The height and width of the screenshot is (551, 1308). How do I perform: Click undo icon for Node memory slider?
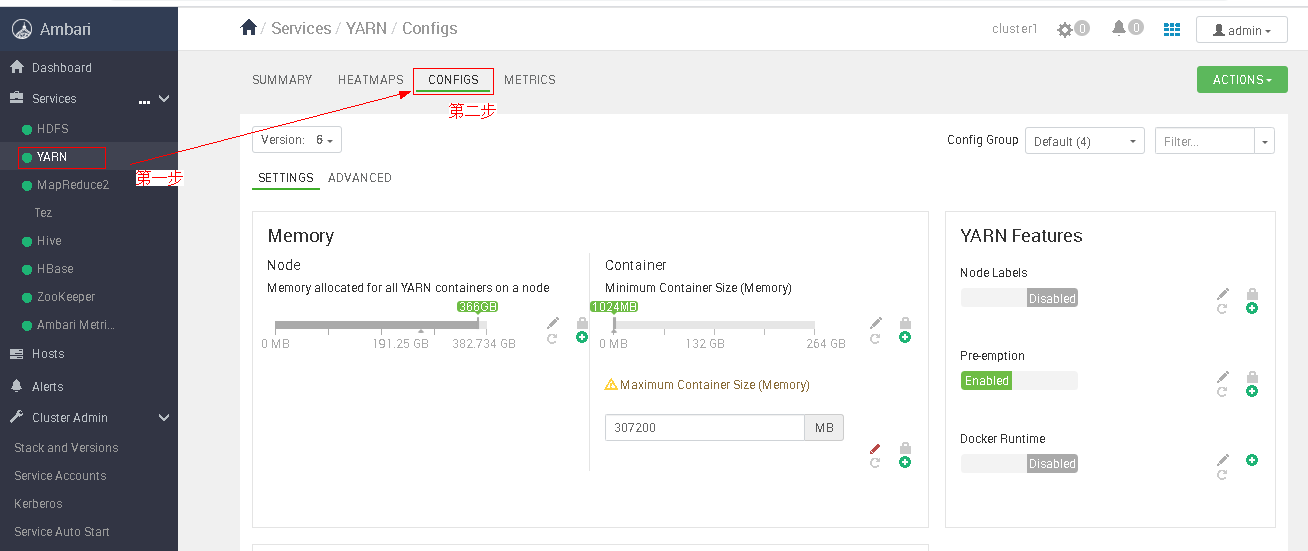(x=552, y=339)
